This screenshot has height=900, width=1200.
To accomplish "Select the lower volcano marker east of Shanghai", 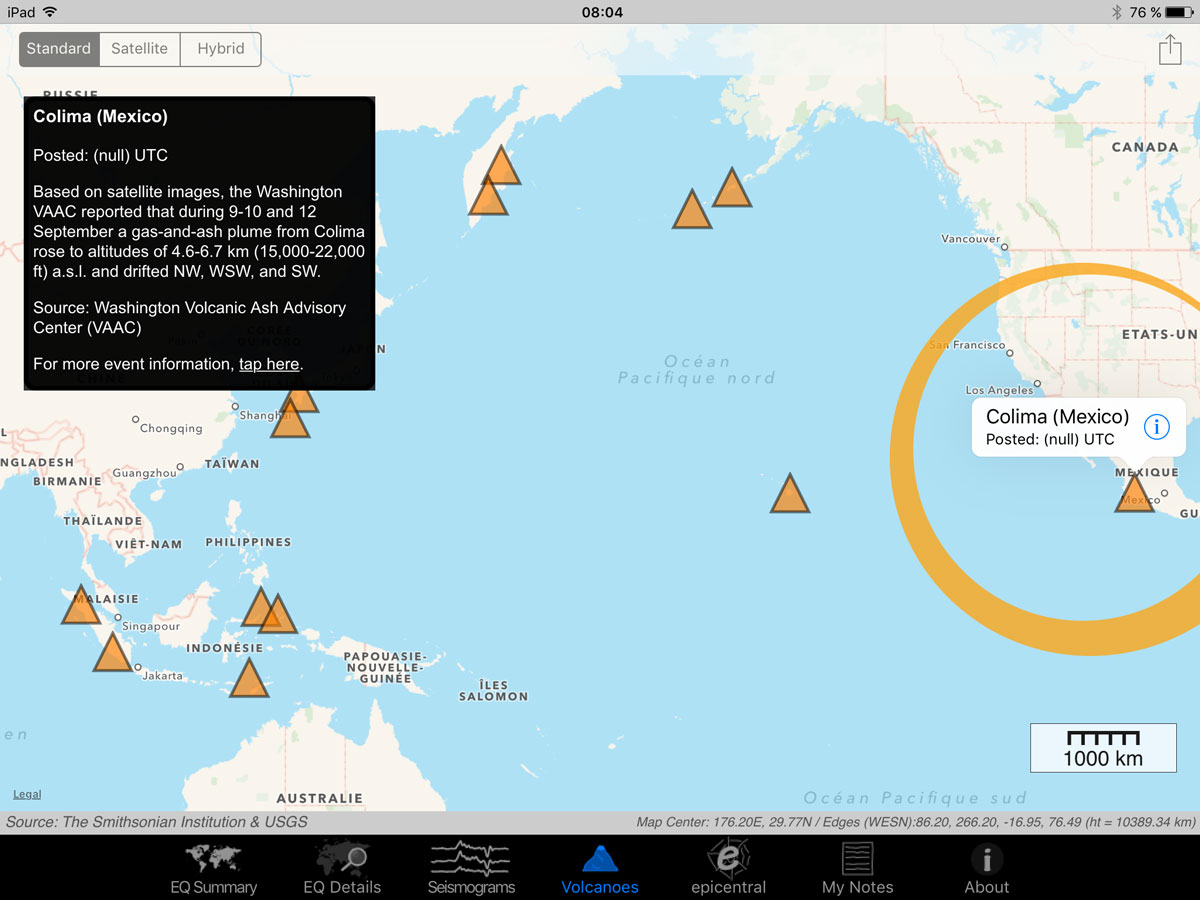I will point(290,419).
